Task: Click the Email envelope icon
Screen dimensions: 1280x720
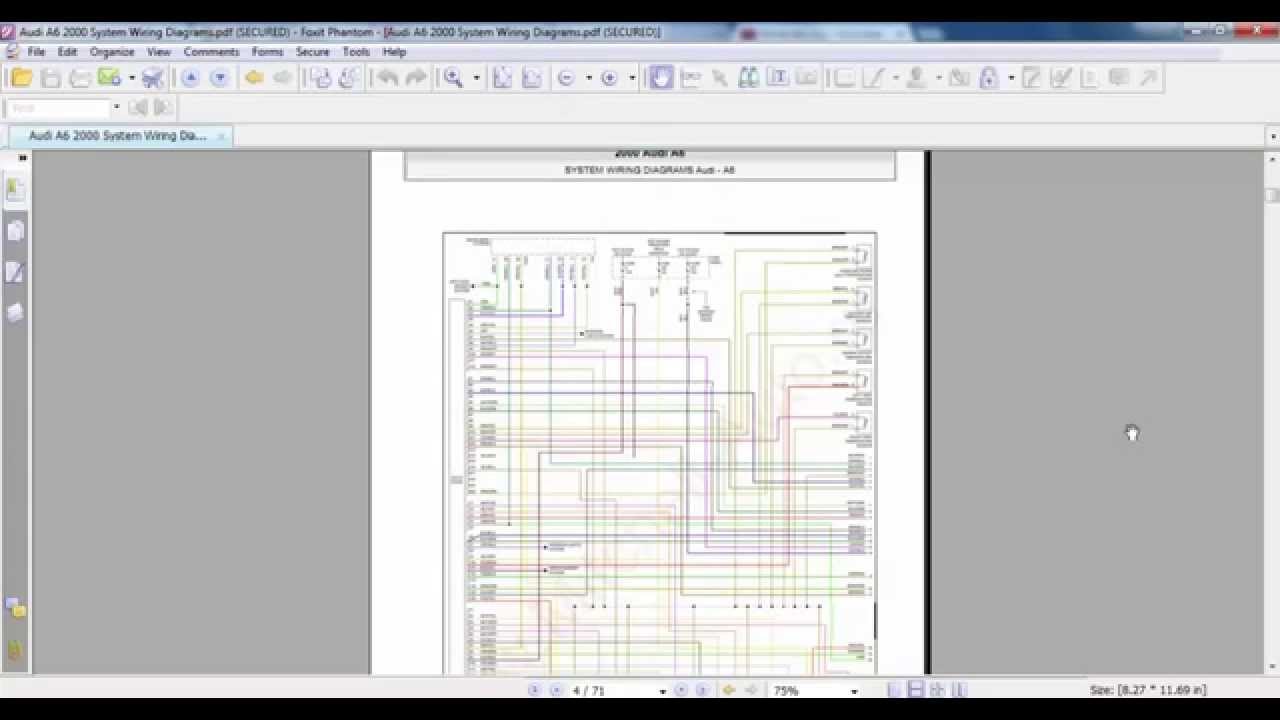Action: coord(109,78)
